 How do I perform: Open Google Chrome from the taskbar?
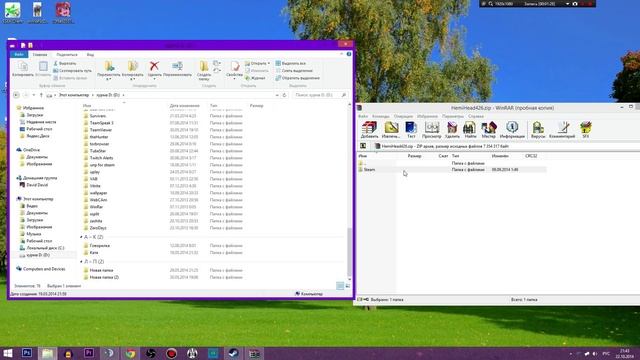(x=130, y=353)
